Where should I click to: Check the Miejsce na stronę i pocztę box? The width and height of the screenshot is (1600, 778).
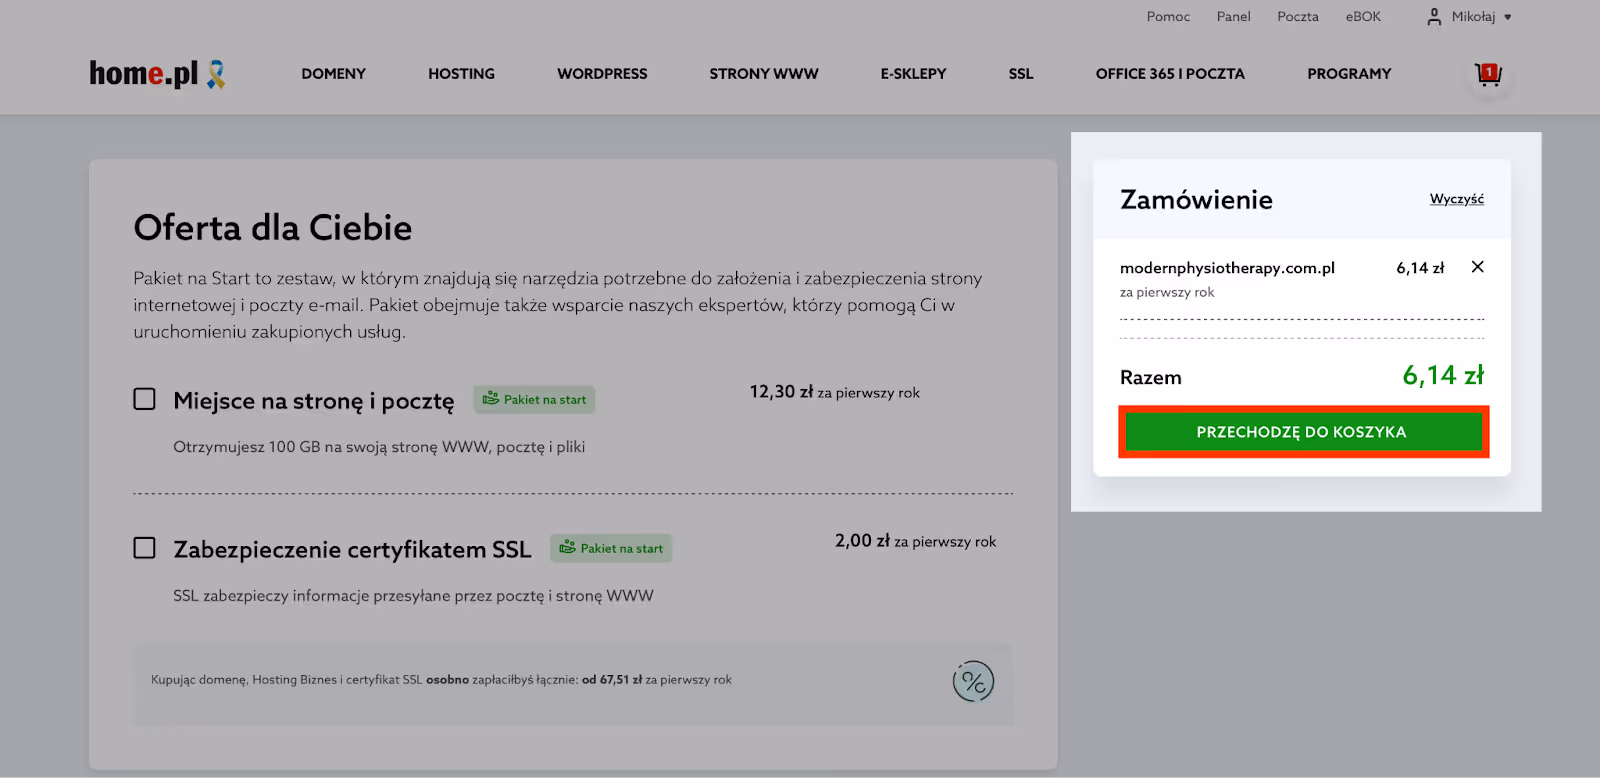[x=145, y=399]
